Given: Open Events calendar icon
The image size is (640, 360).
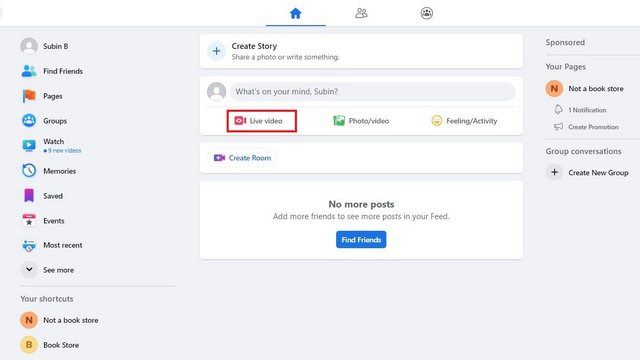Looking at the screenshot, I should pos(29,220).
